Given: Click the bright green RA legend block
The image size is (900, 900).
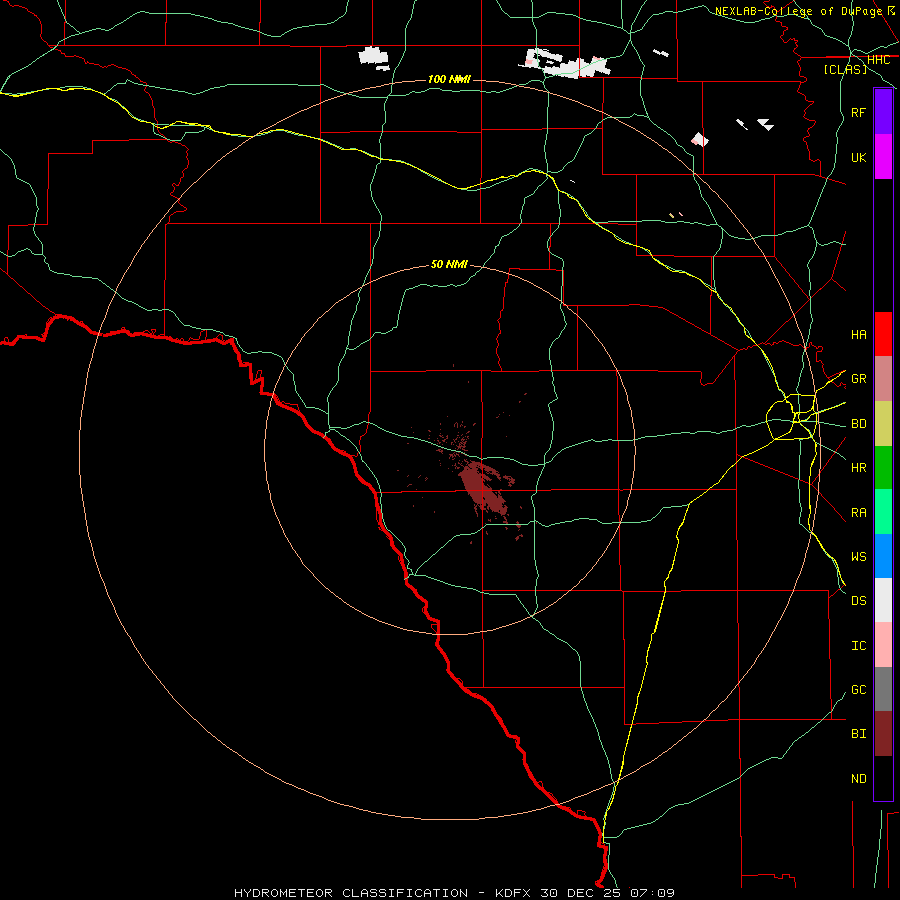Looking at the screenshot, I should tap(883, 512).
